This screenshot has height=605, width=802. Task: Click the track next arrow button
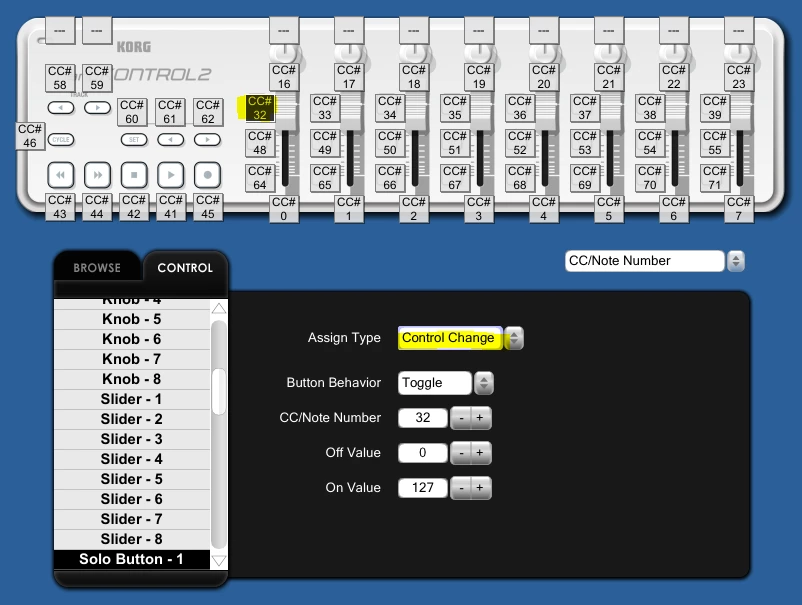[97, 108]
